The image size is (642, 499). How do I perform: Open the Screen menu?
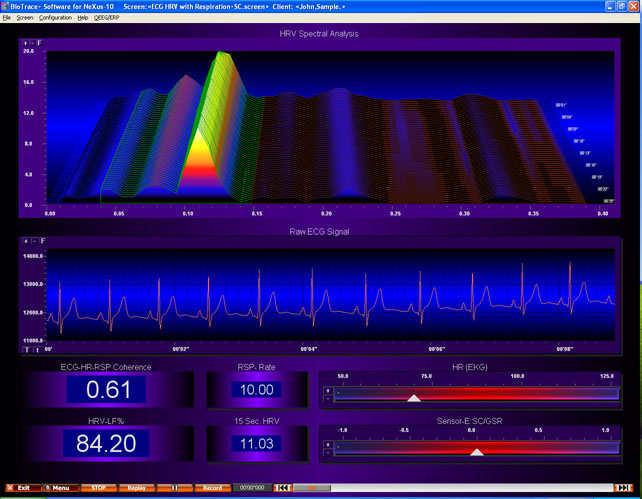click(x=25, y=18)
